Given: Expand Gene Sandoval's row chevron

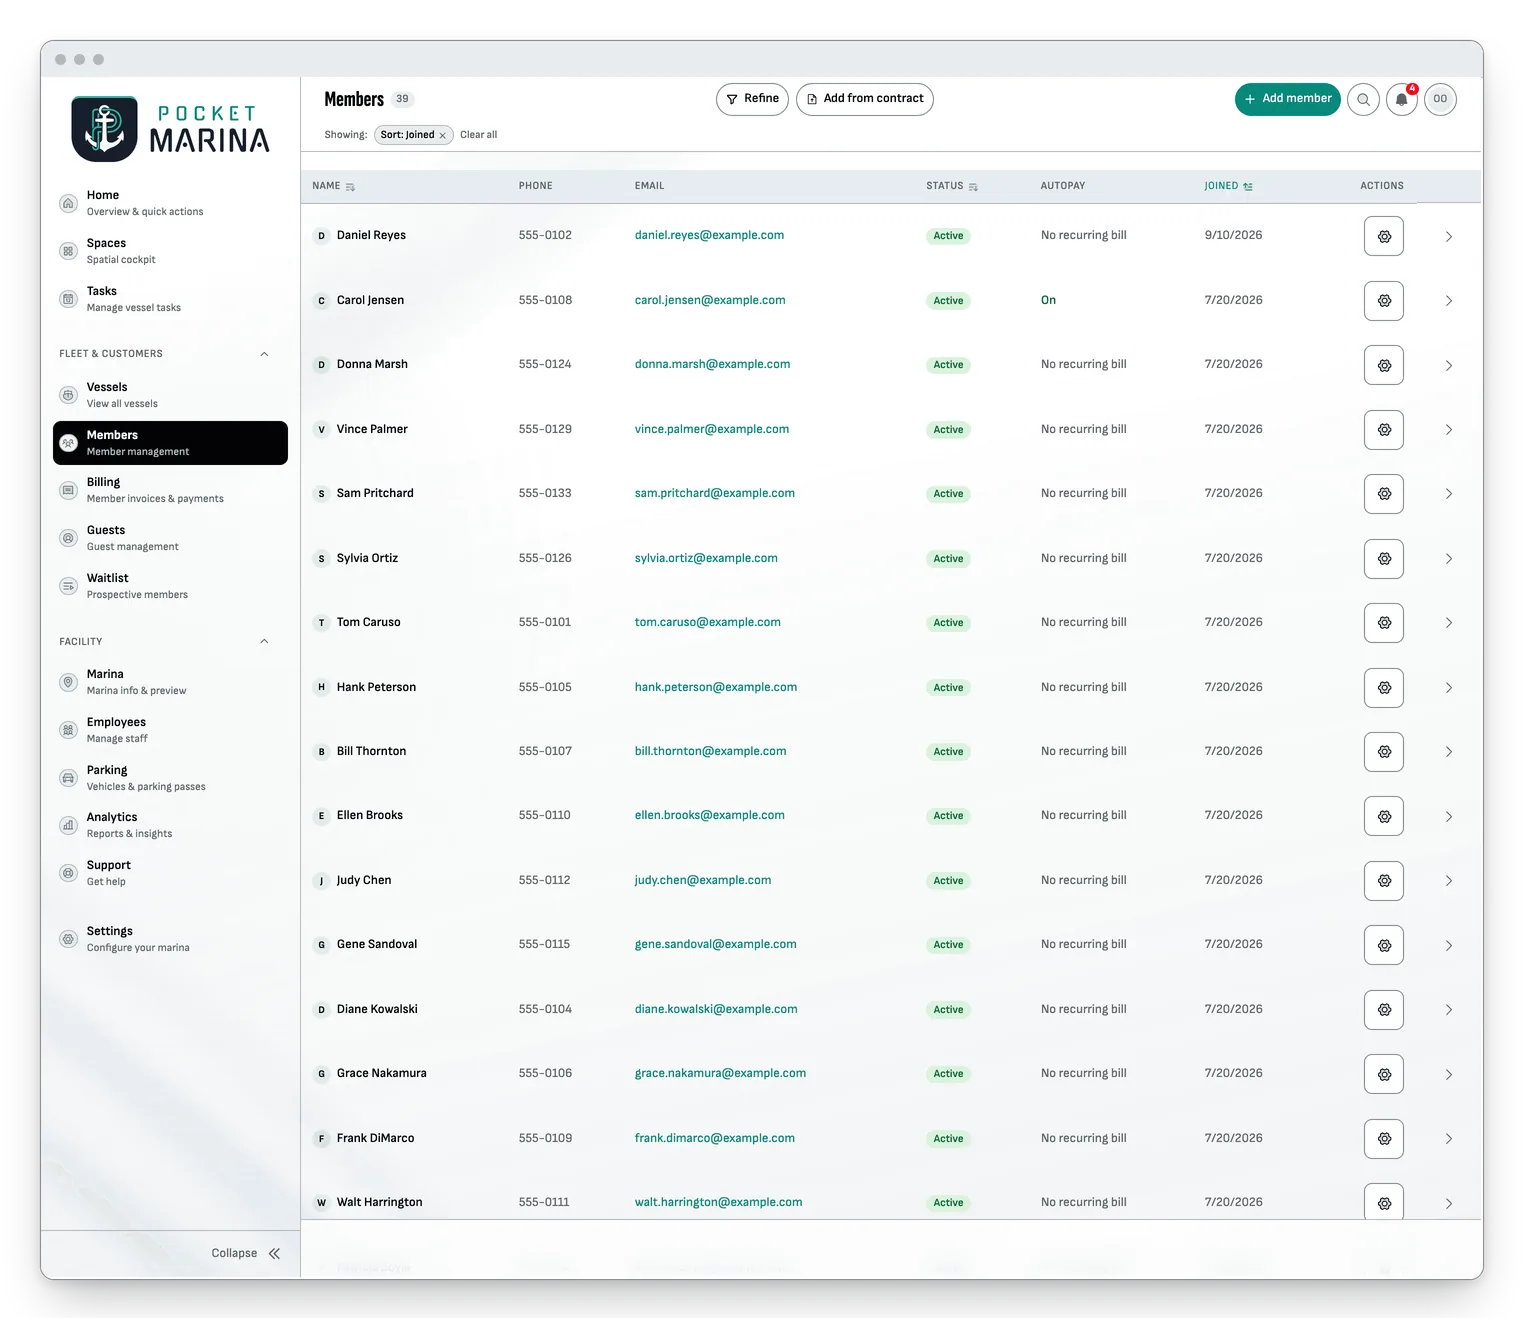Looking at the screenshot, I should [x=1448, y=946].
